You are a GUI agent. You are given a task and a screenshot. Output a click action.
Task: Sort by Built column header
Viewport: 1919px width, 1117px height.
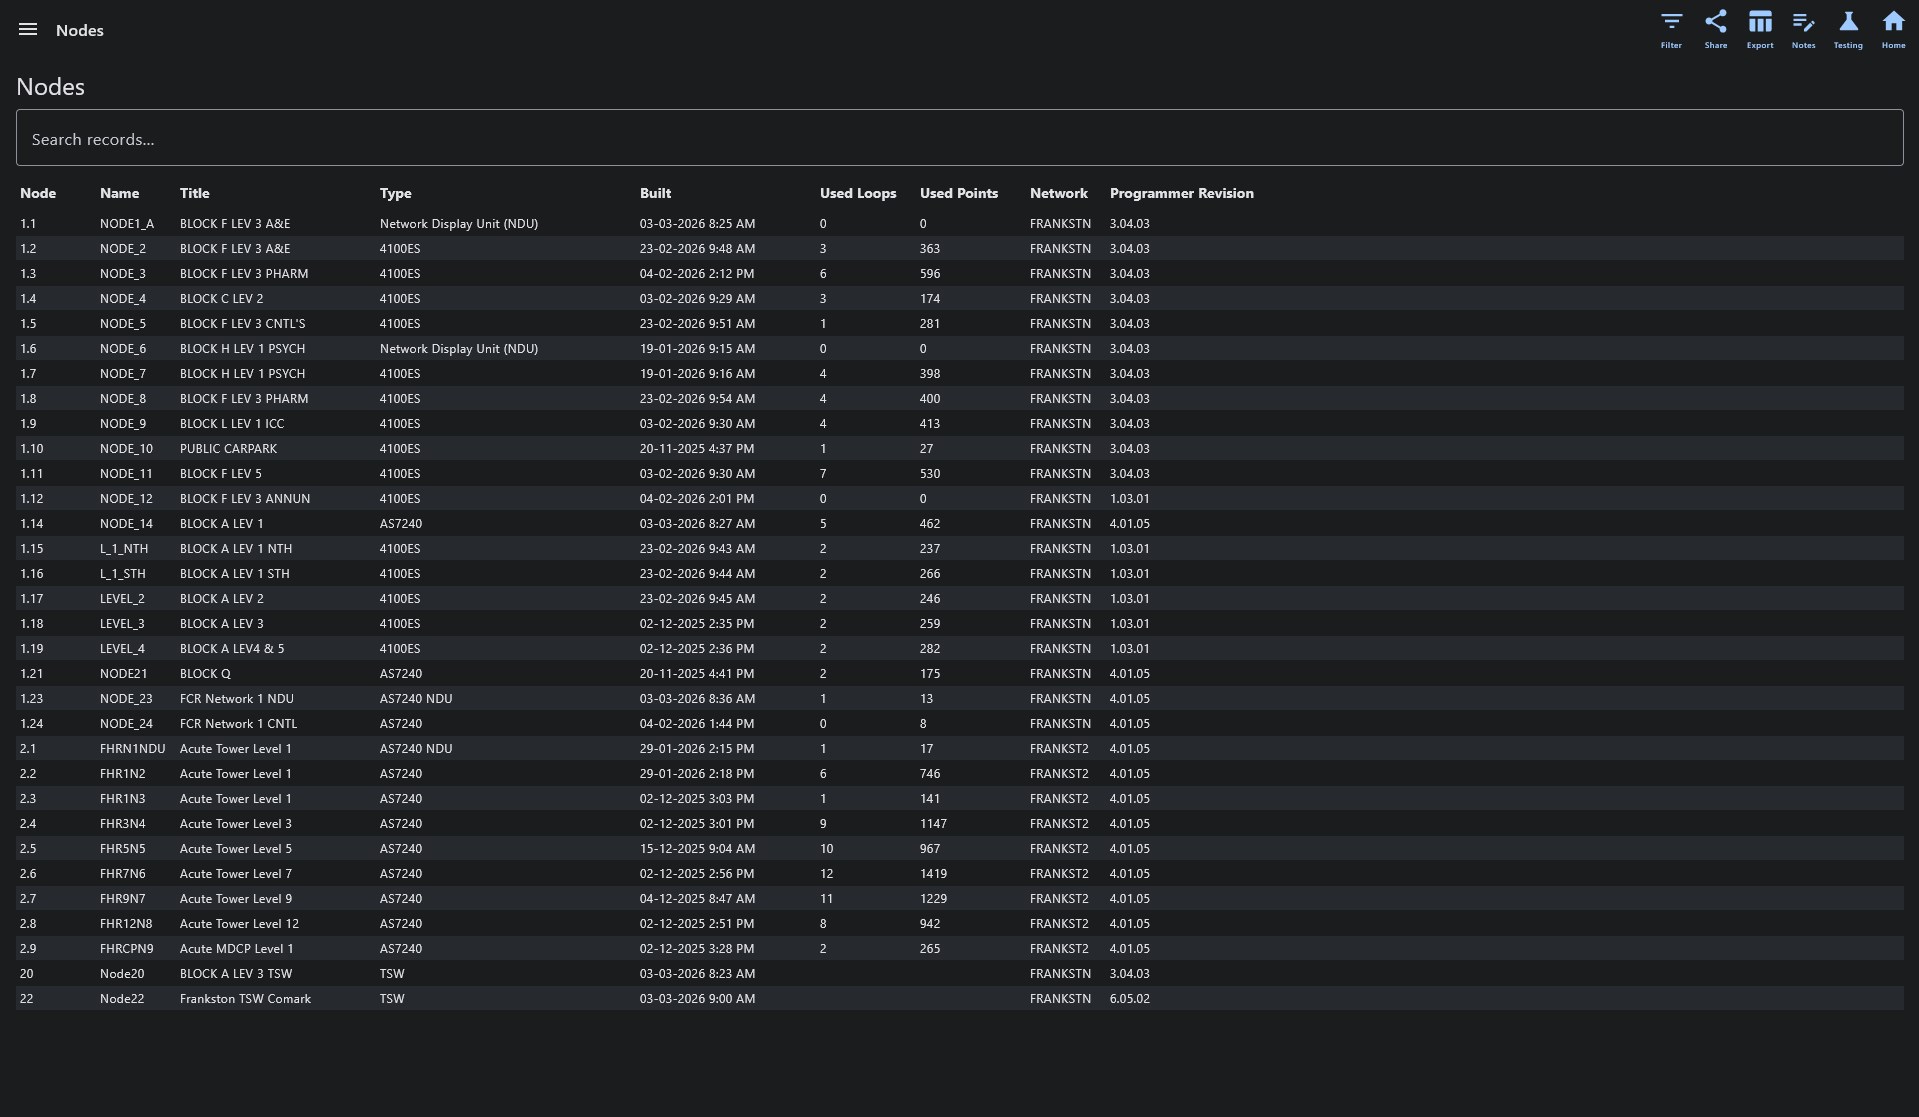coord(655,193)
